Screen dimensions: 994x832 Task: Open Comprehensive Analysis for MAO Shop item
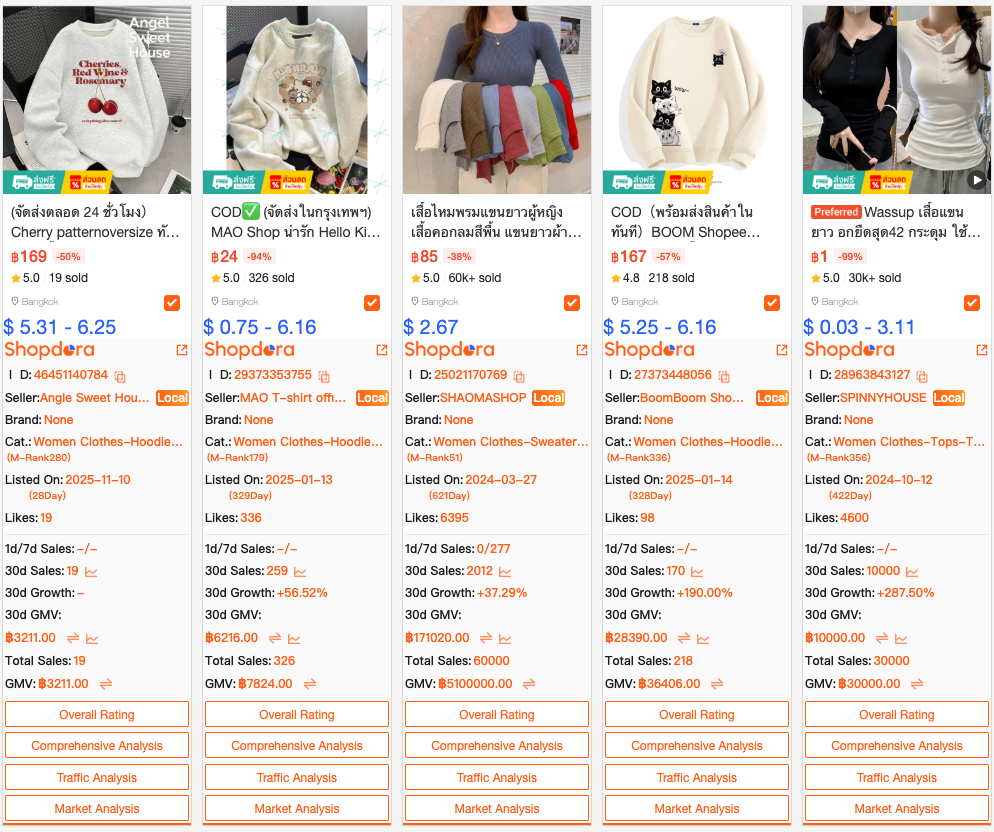297,746
